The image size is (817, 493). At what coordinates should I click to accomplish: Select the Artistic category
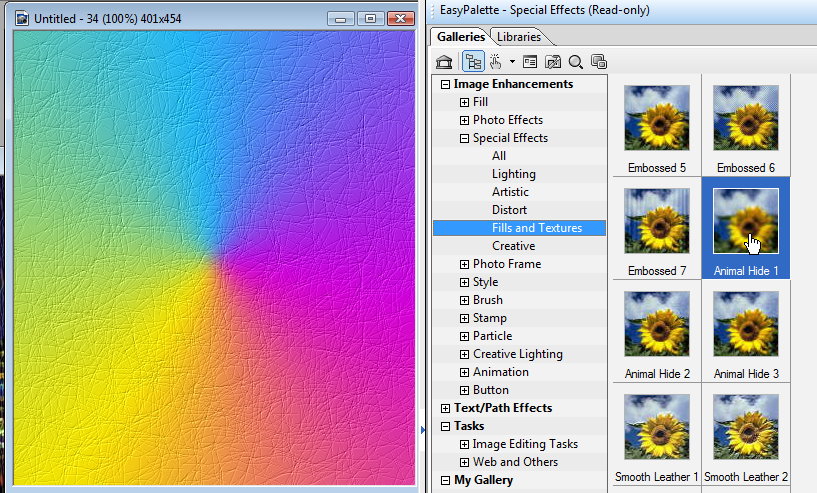click(x=510, y=192)
